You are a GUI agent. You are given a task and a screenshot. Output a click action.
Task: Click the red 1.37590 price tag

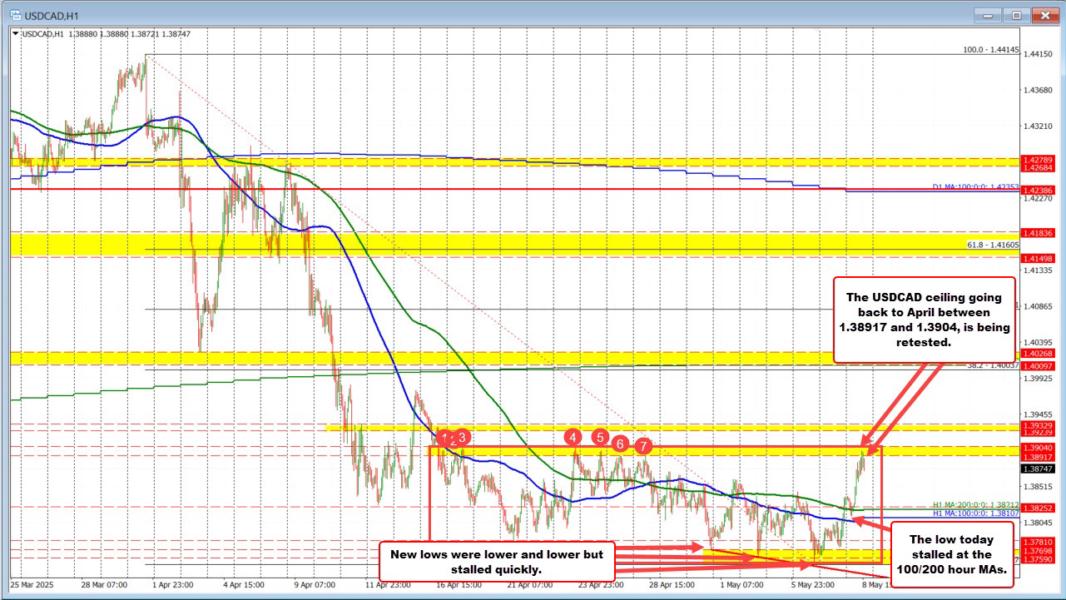1038,559
